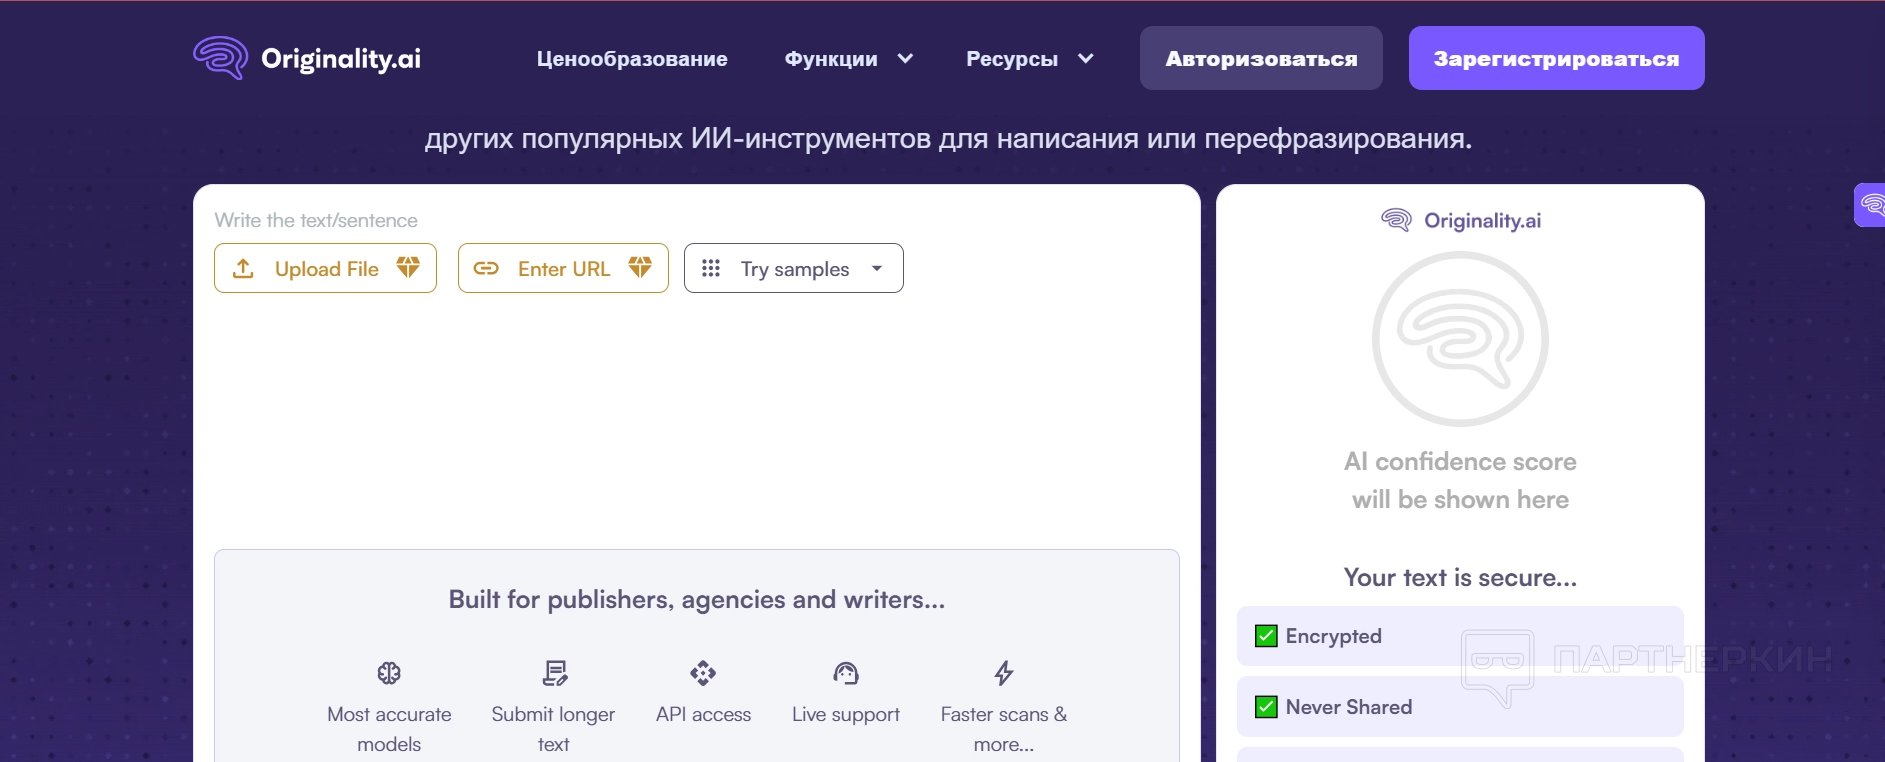Click the Submit longer text label
1885x762 pixels.
[x=553, y=729]
